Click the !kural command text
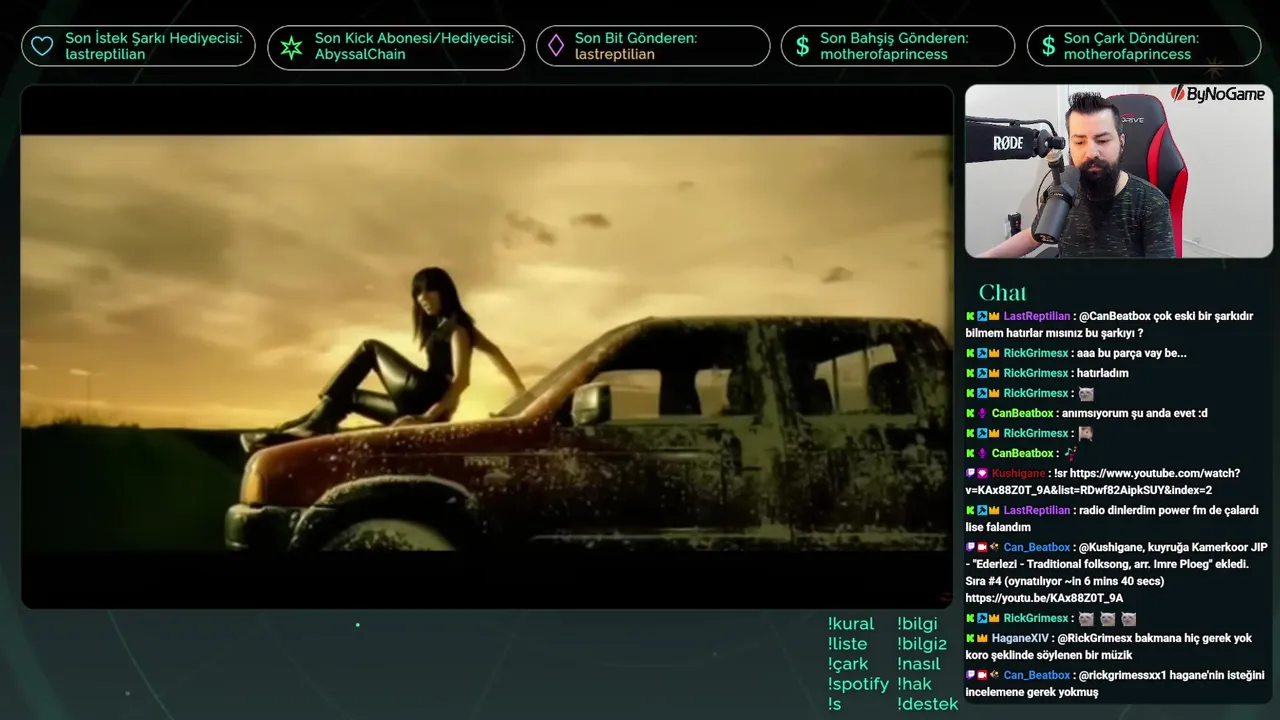Viewport: 1280px width, 720px height. [x=851, y=624]
